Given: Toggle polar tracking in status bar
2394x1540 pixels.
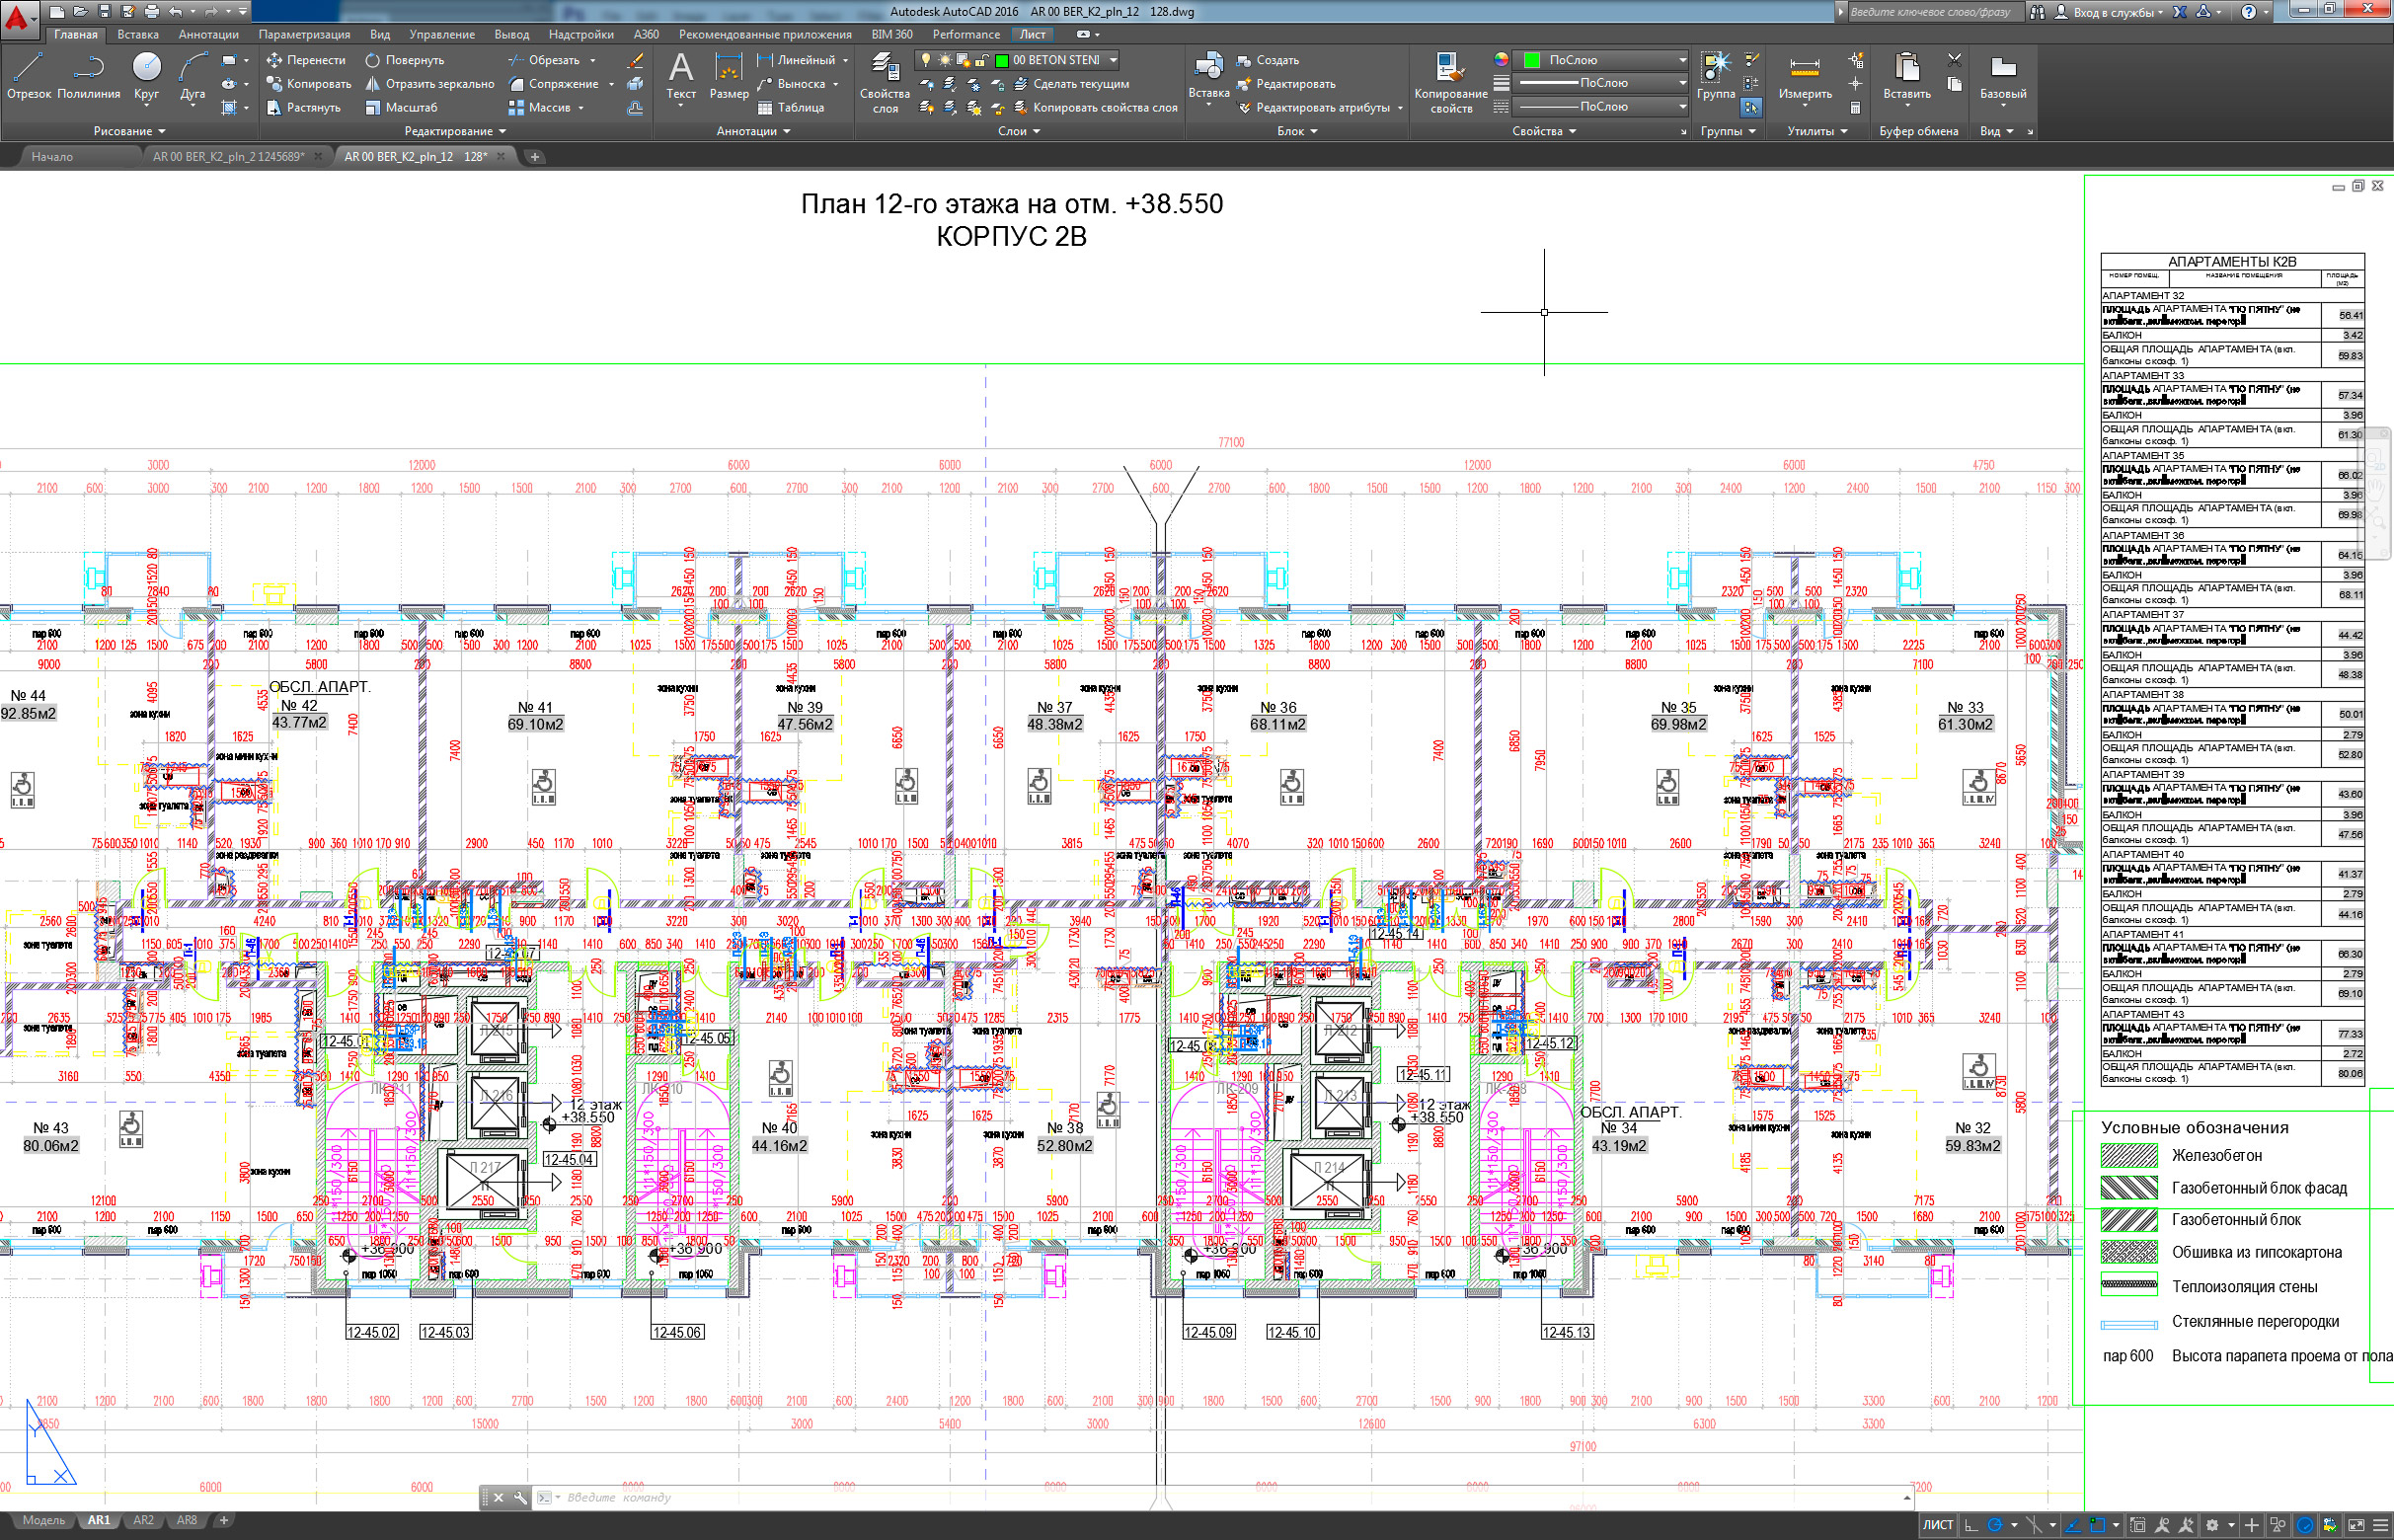Looking at the screenshot, I should click(x=1994, y=1525).
